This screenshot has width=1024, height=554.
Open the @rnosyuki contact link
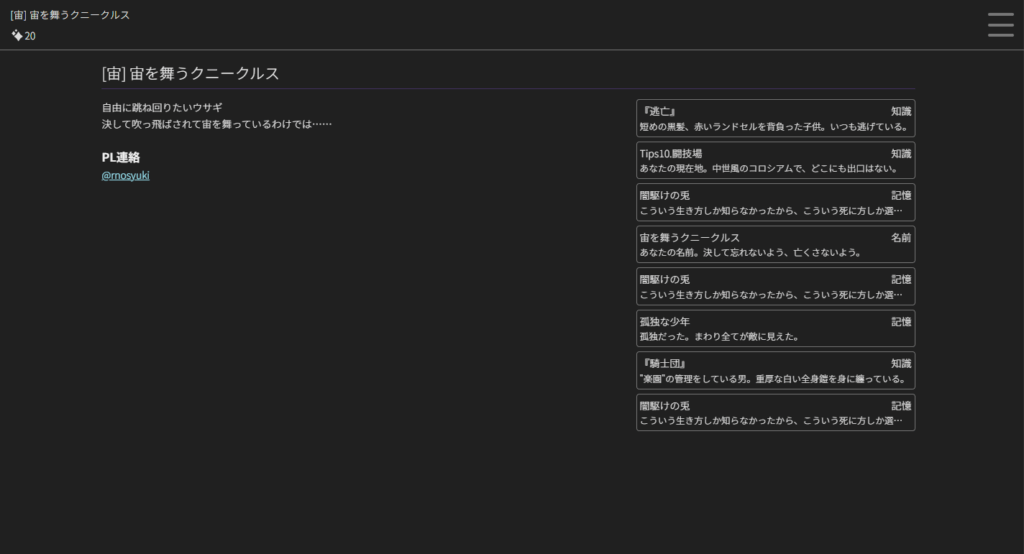point(126,176)
